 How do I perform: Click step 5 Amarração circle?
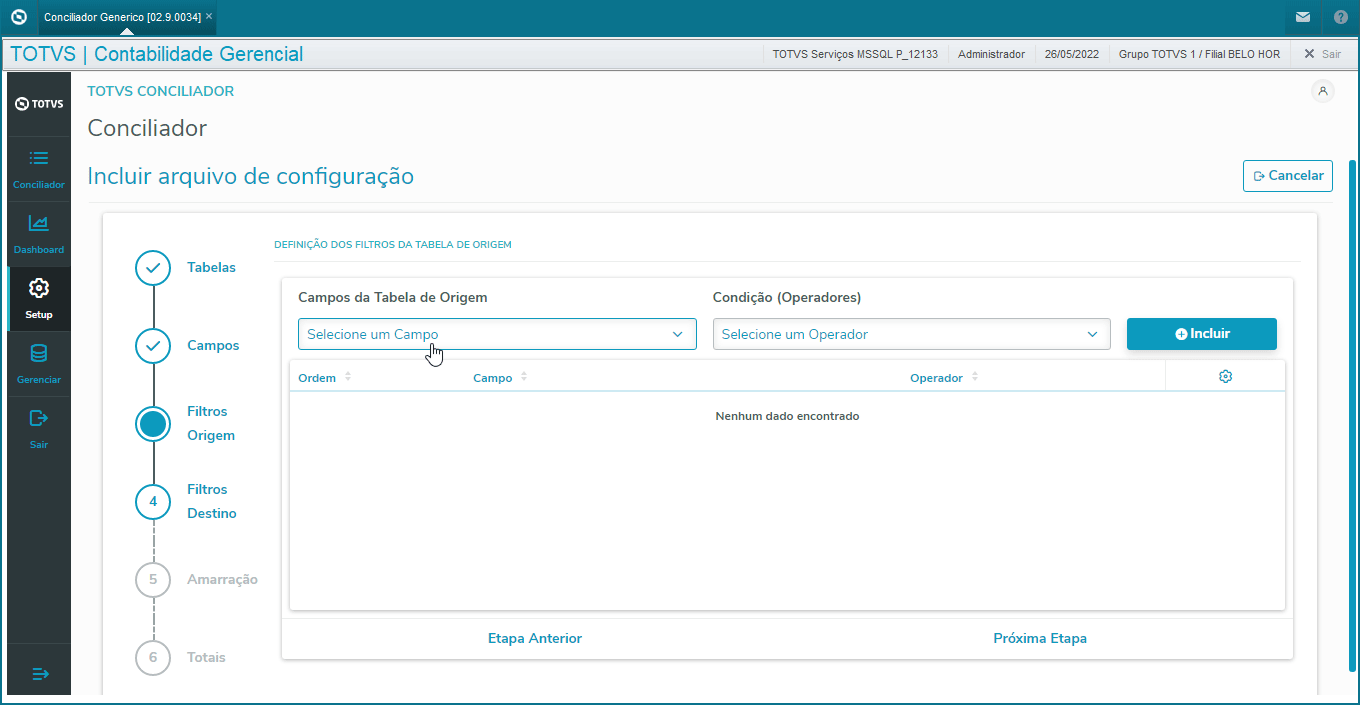[153, 580]
